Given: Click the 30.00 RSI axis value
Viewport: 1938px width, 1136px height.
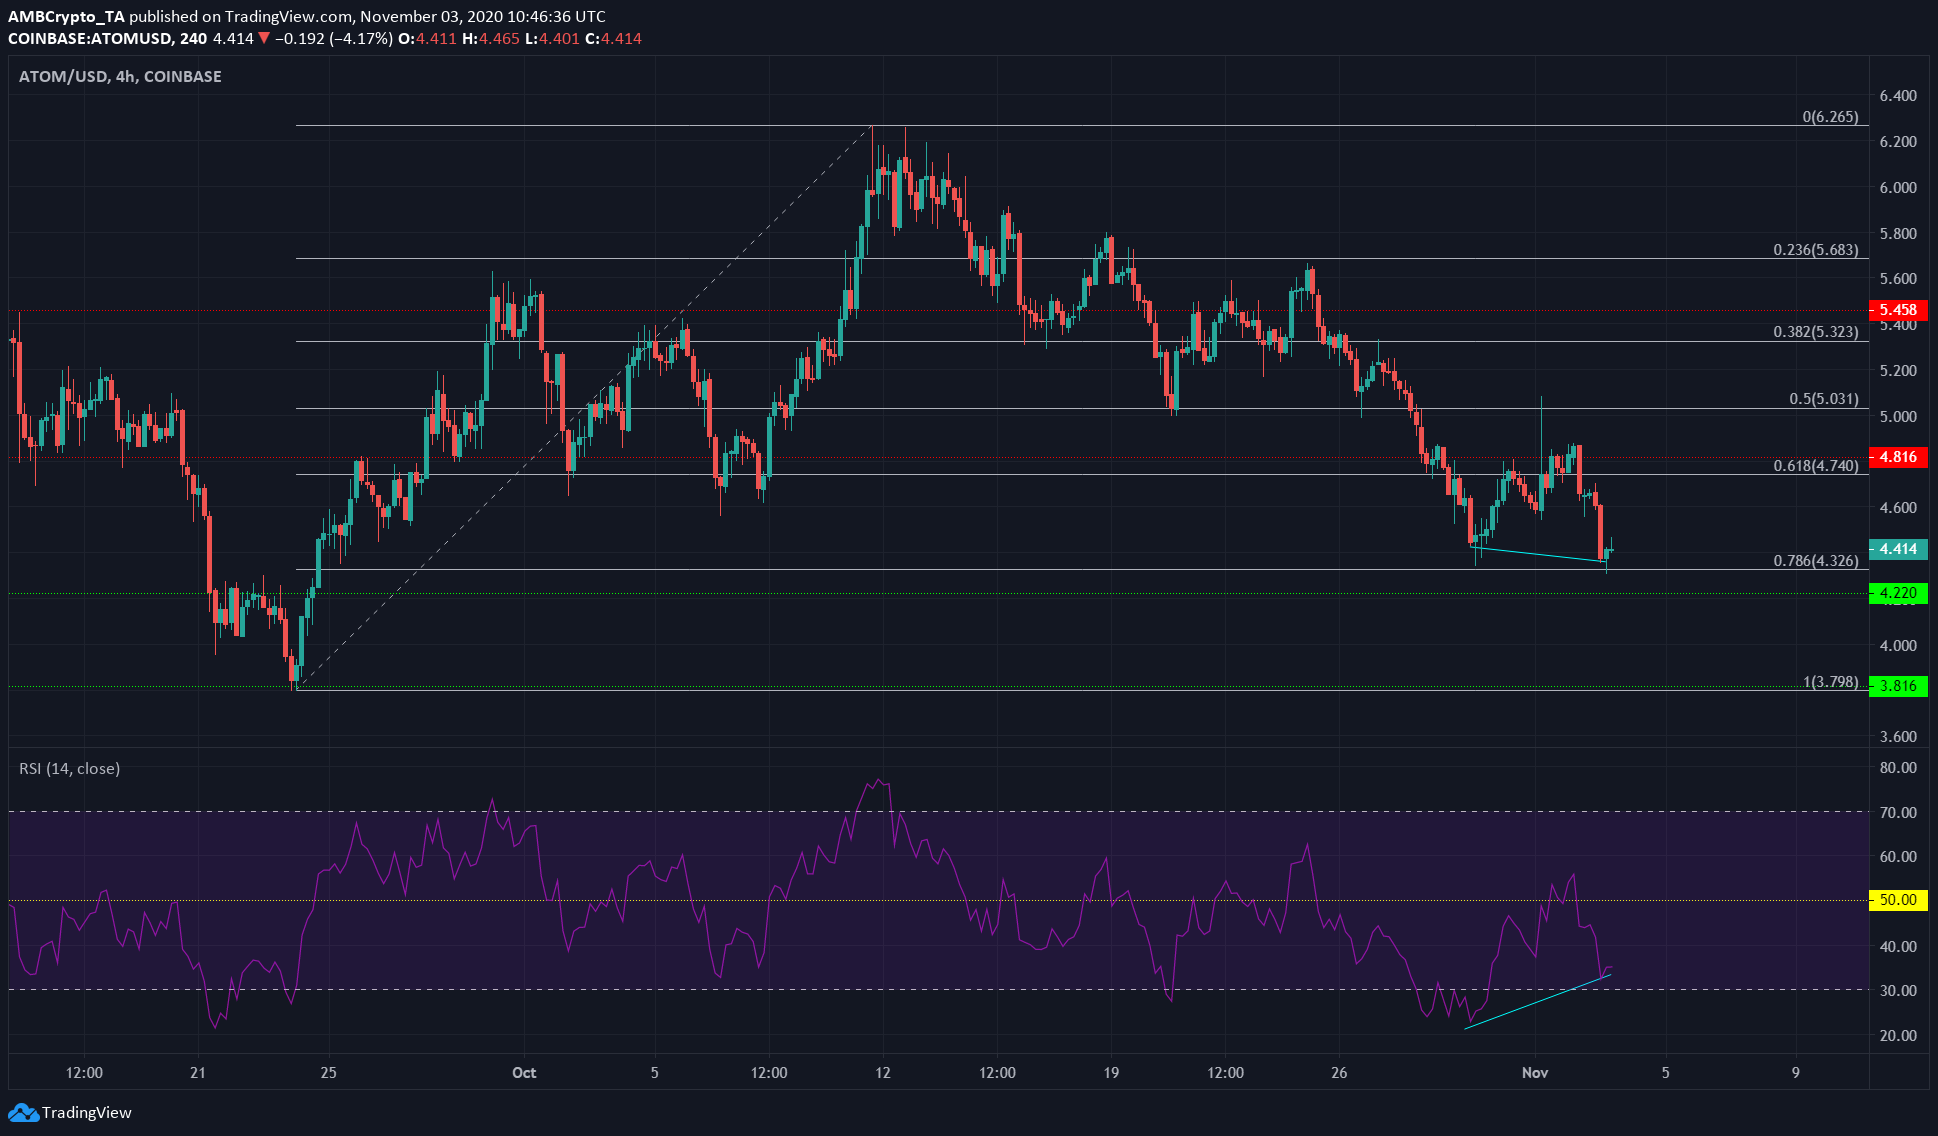Looking at the screenshot, I should tap(1898, 991).
